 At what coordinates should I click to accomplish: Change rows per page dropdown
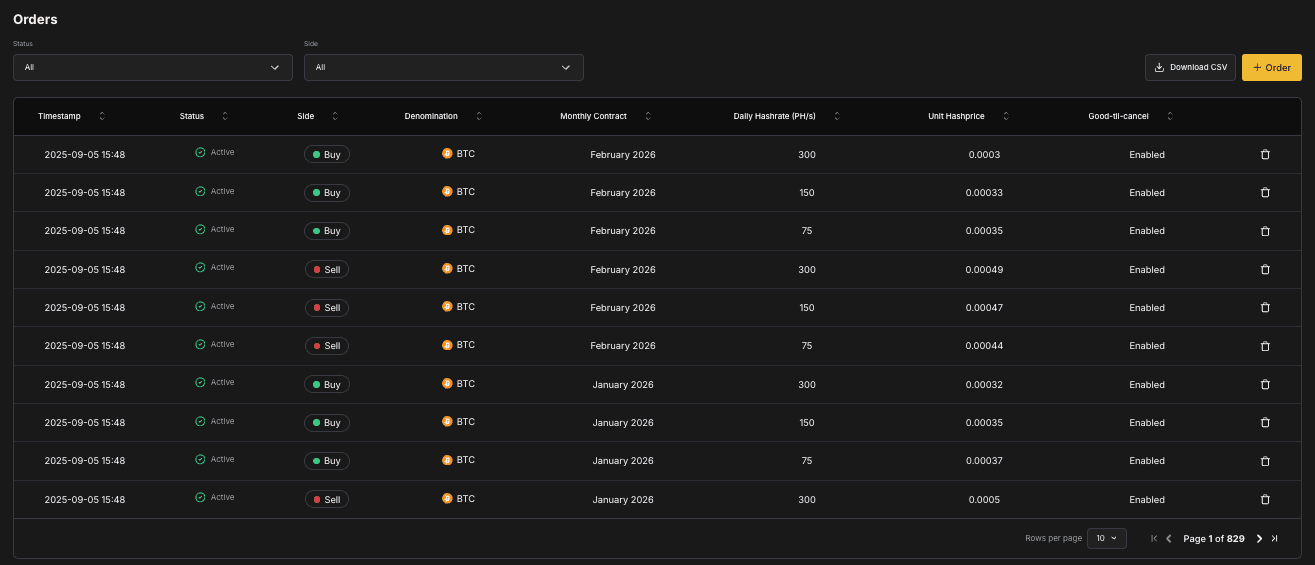(x=1106, y=538)
